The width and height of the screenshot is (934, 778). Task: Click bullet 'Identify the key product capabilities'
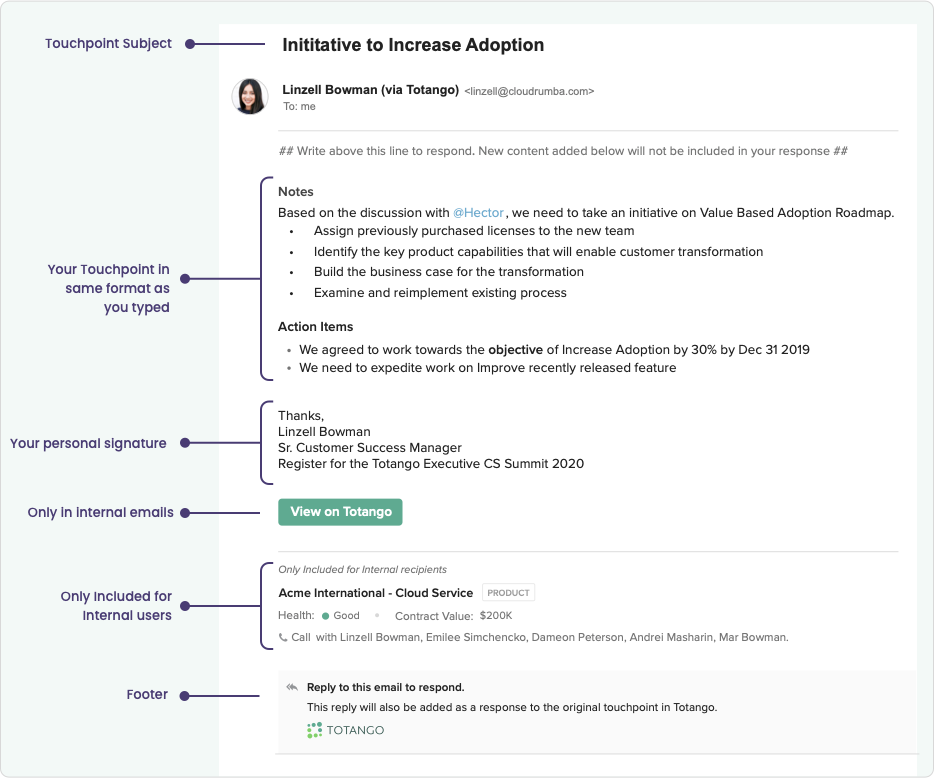(538, 252)
